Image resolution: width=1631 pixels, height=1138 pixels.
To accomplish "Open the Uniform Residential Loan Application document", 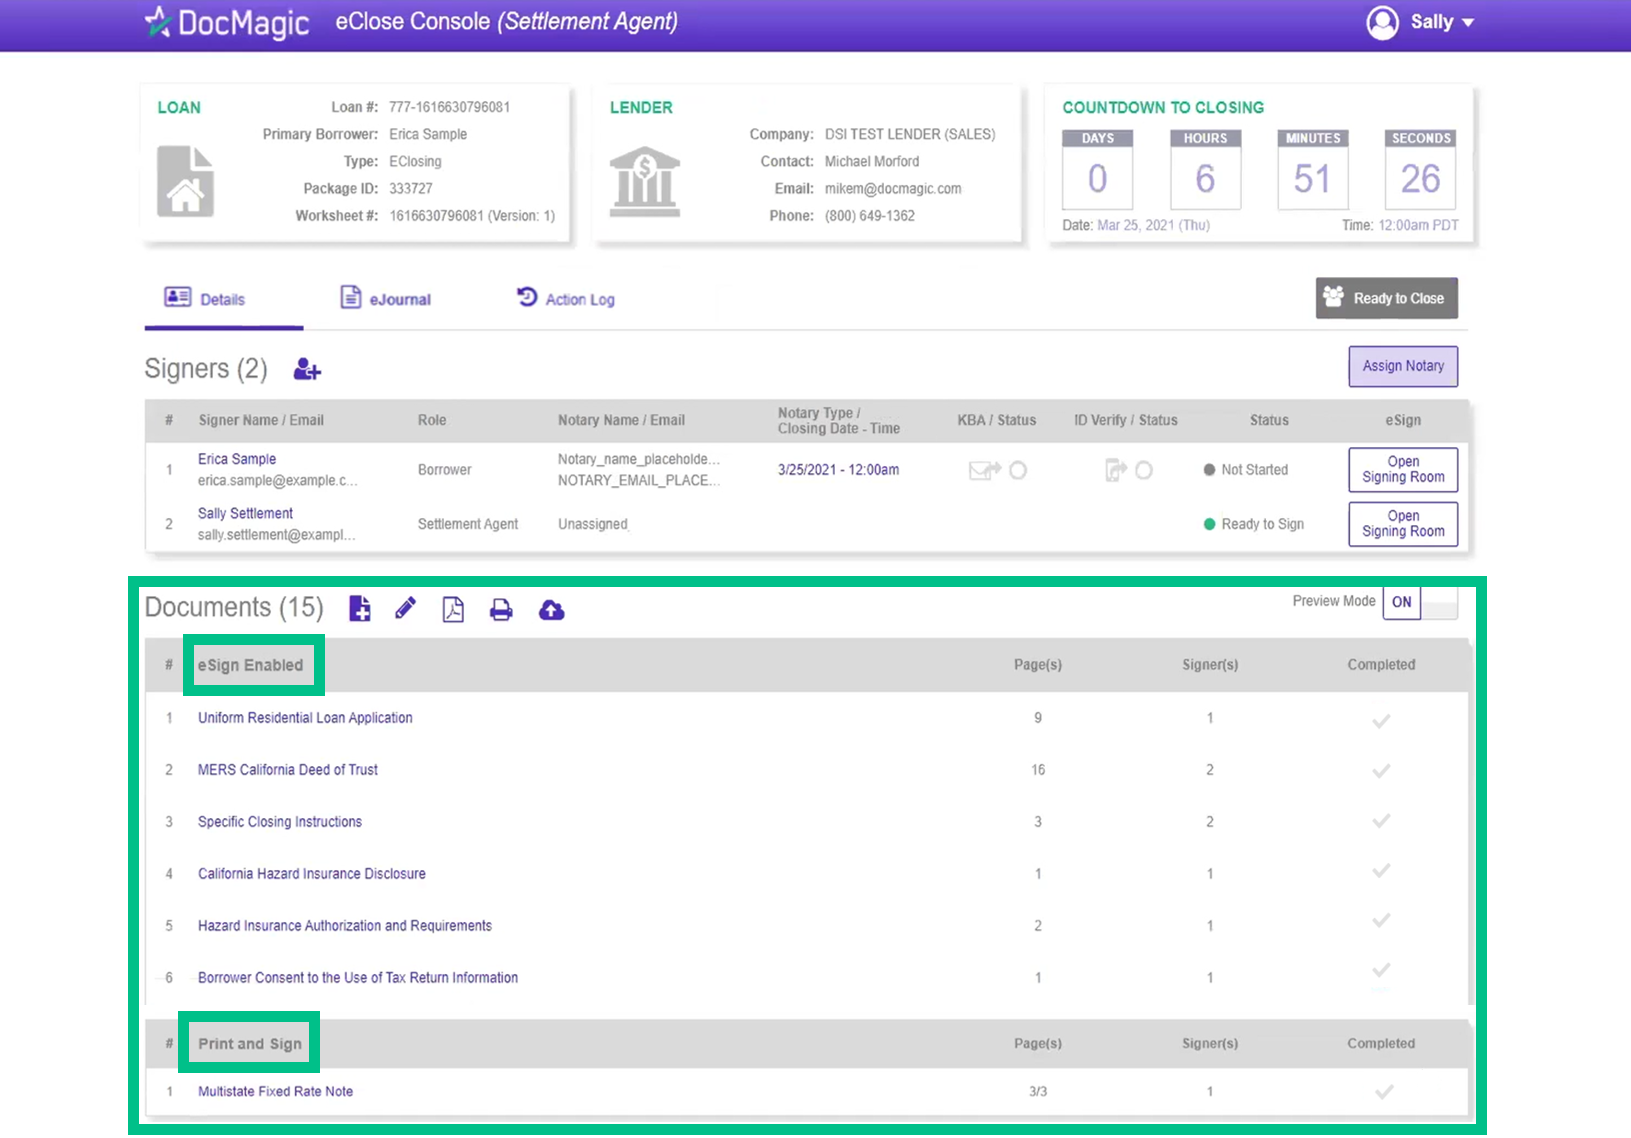I will [305, 718].
